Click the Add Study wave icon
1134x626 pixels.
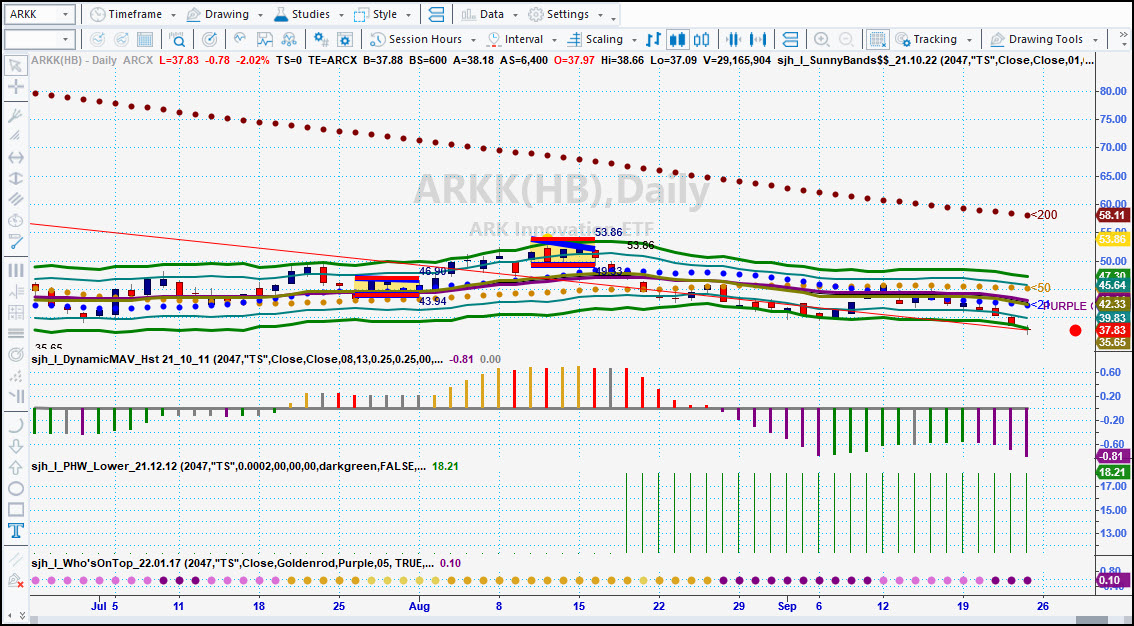click(240, 39)
